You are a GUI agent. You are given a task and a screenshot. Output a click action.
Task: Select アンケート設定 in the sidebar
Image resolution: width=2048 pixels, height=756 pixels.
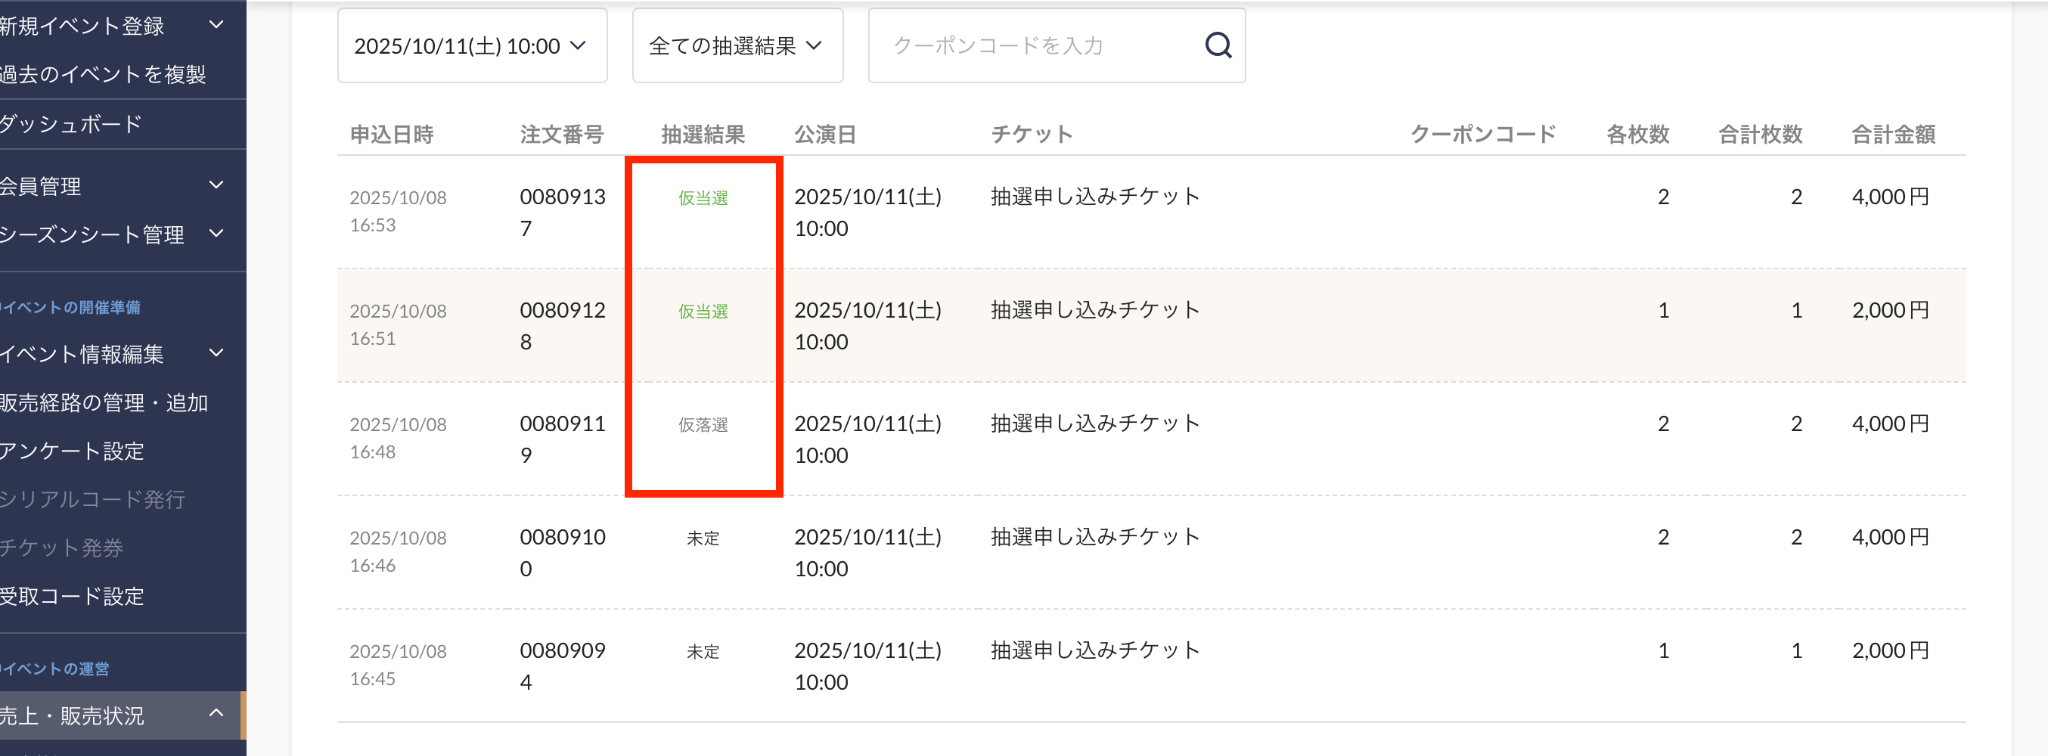point(71,451)
